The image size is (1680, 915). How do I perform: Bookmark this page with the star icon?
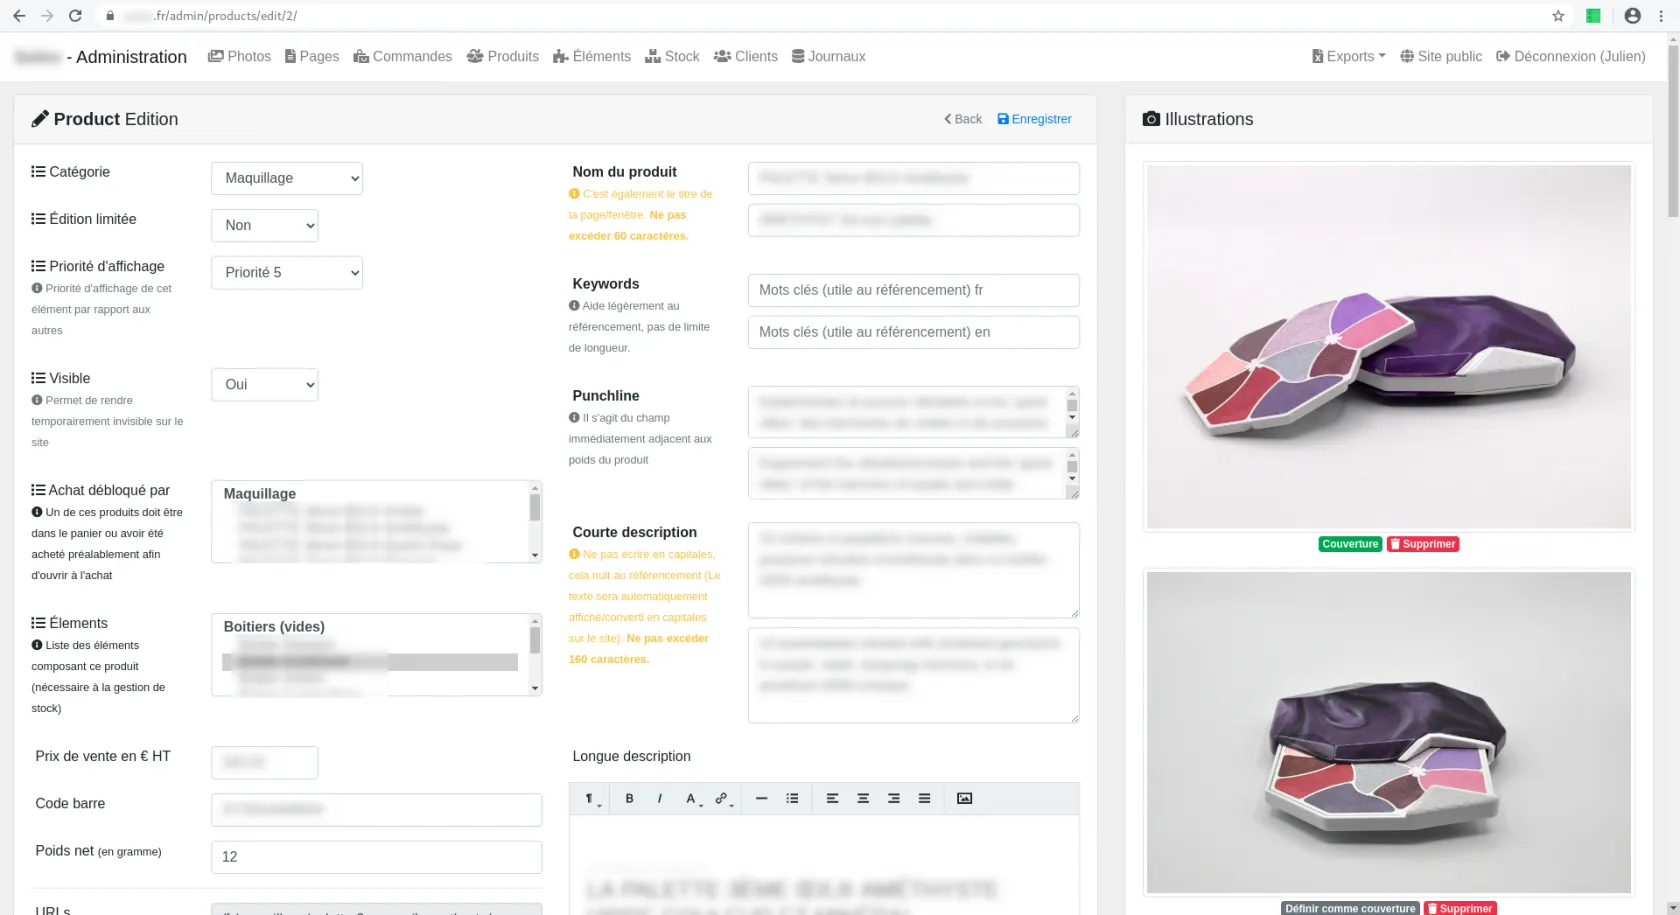click(1557, 16)
